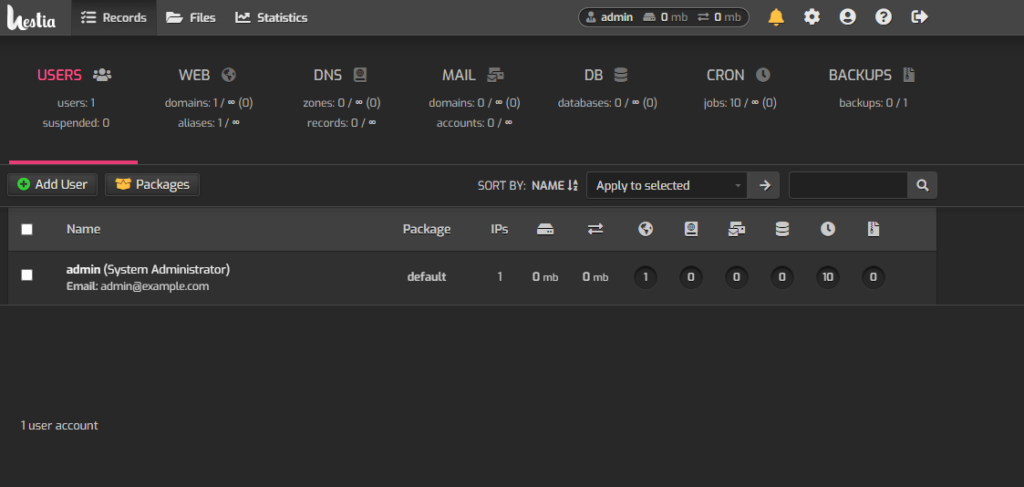
Task: Click the Add User button
Action: [53, 184]
